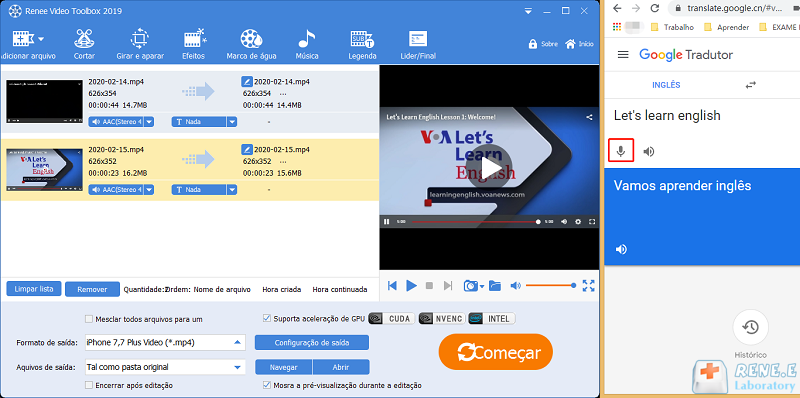Click the Remover button
The height and width of the screenshot is (398, 800).
[x=92, y=289]
